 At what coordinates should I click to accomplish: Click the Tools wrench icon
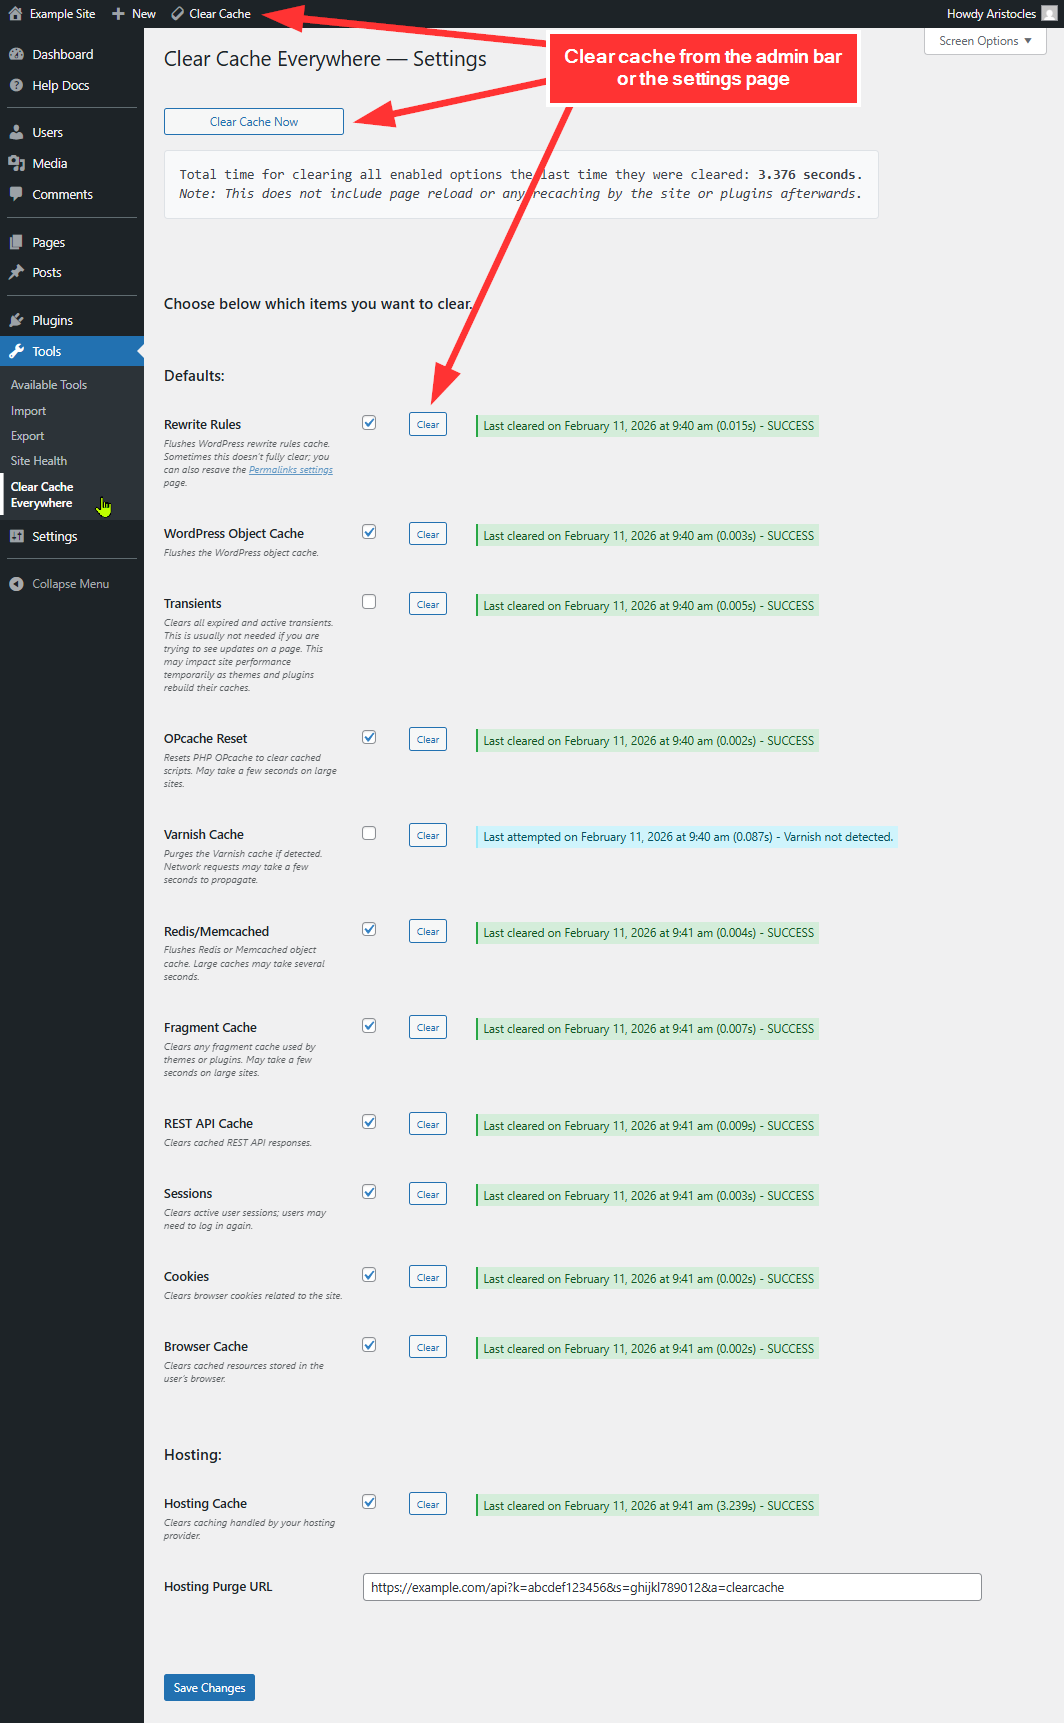coord(16,351)
